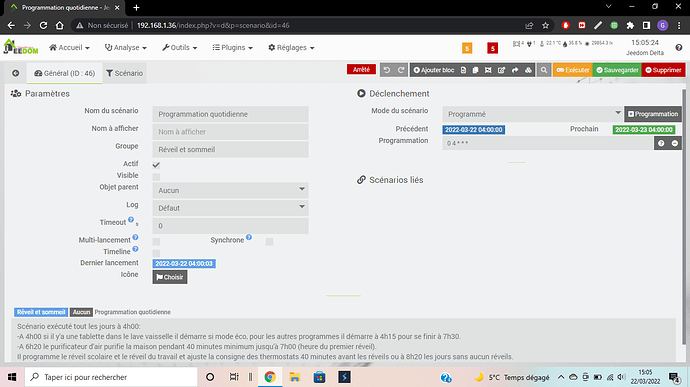Uncheck the Actif checkbox

(156, 165)
